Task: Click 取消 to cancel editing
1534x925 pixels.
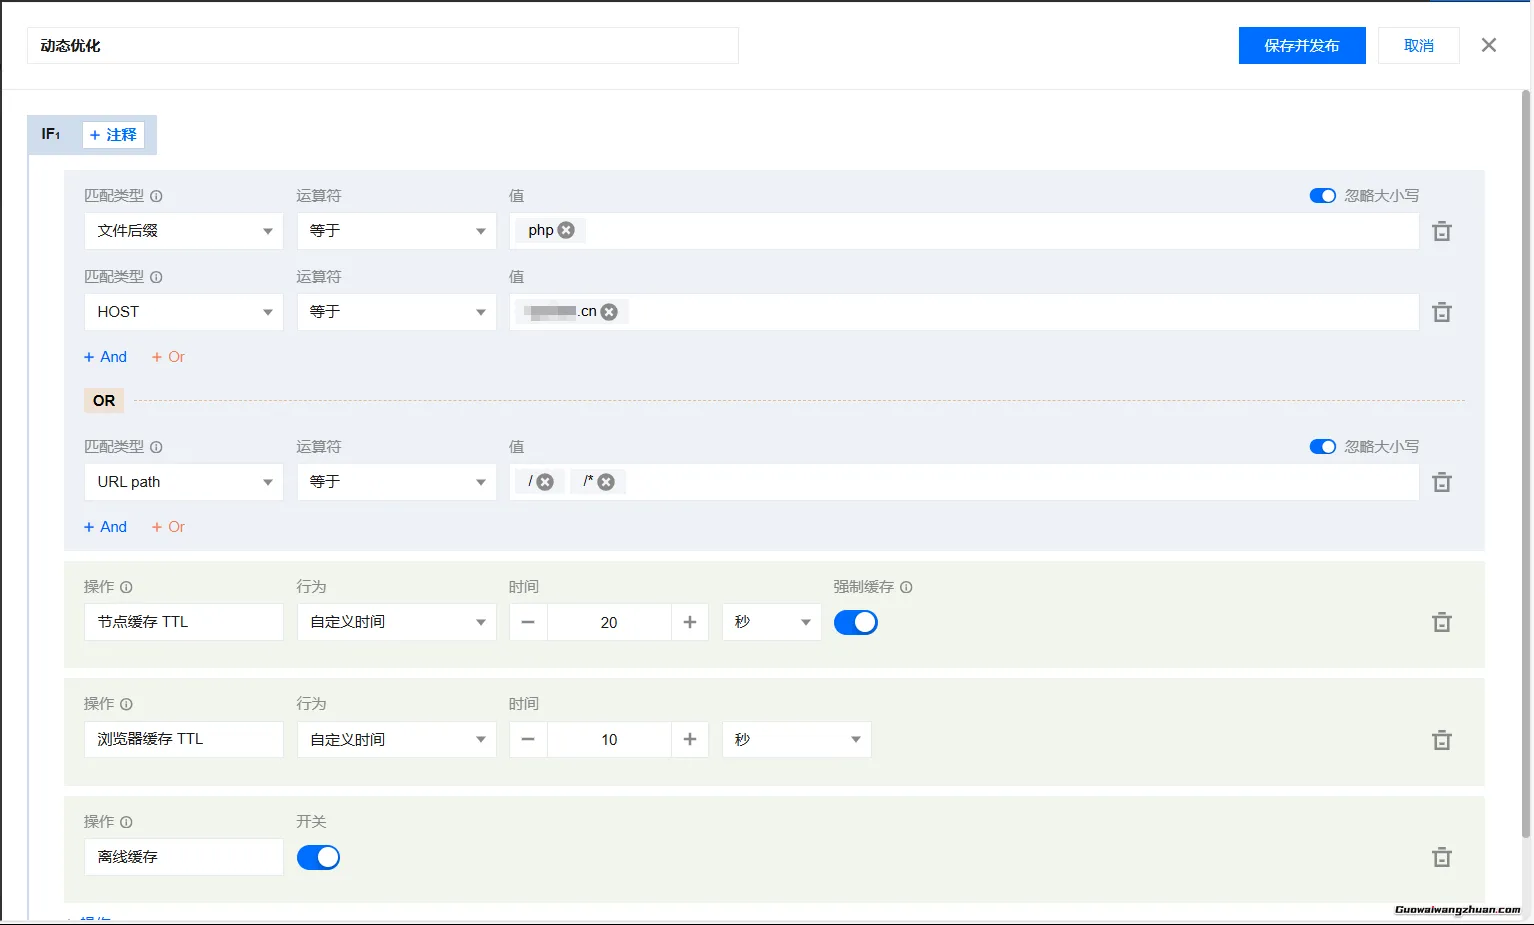Action: (x=1418, y=46)
